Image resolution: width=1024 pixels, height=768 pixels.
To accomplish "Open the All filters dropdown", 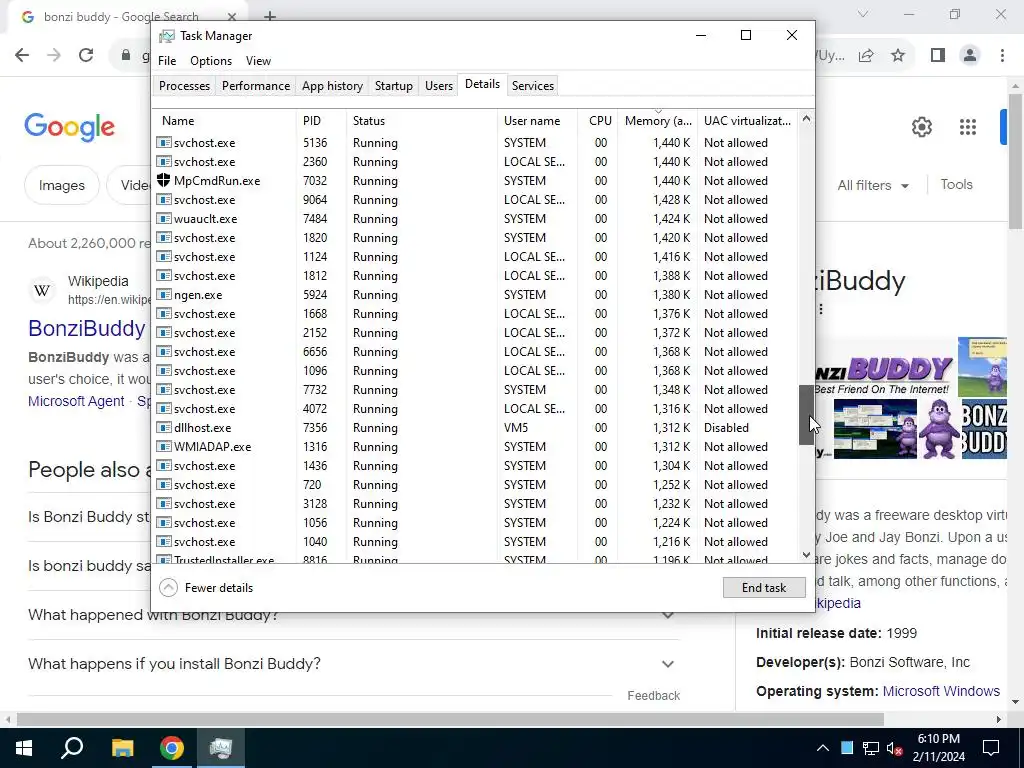I will [x=873, y=185].
